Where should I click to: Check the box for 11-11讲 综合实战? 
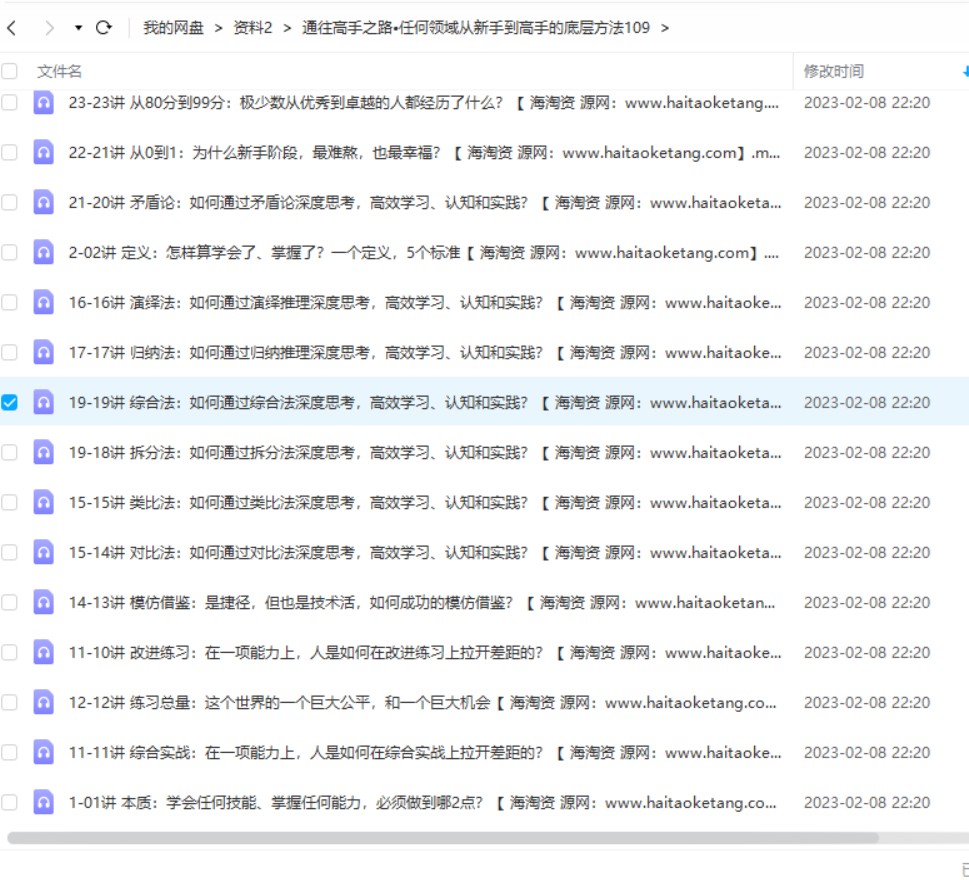(9, 753)
